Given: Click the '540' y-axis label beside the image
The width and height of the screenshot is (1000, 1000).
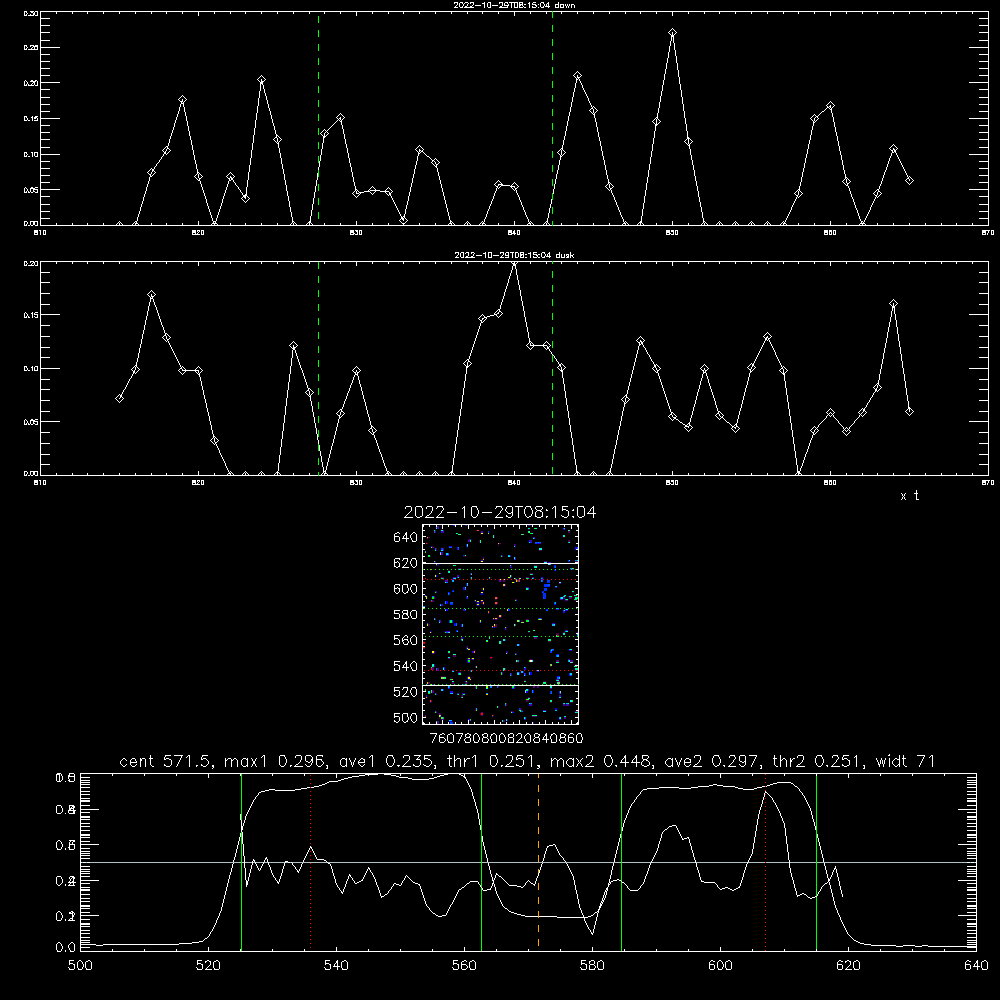Looking at the screenshot, I should 406,666.
